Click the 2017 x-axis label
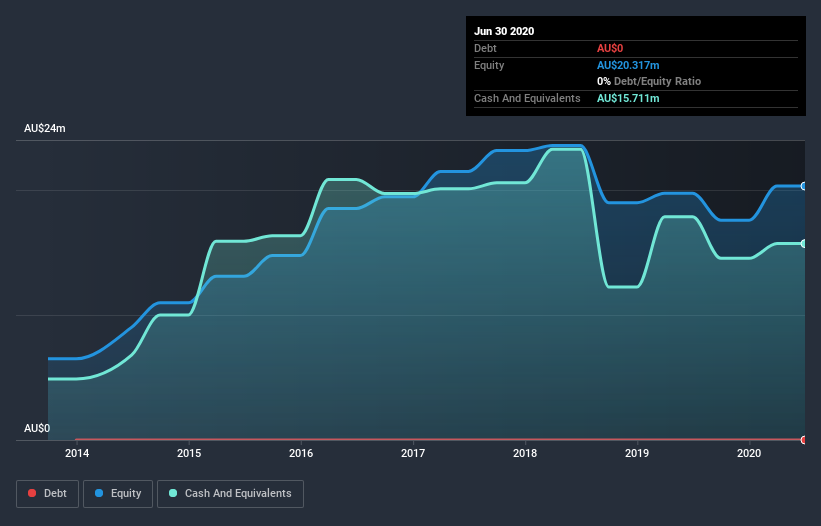Screen dimensions: 821x526 coord(413,453)
